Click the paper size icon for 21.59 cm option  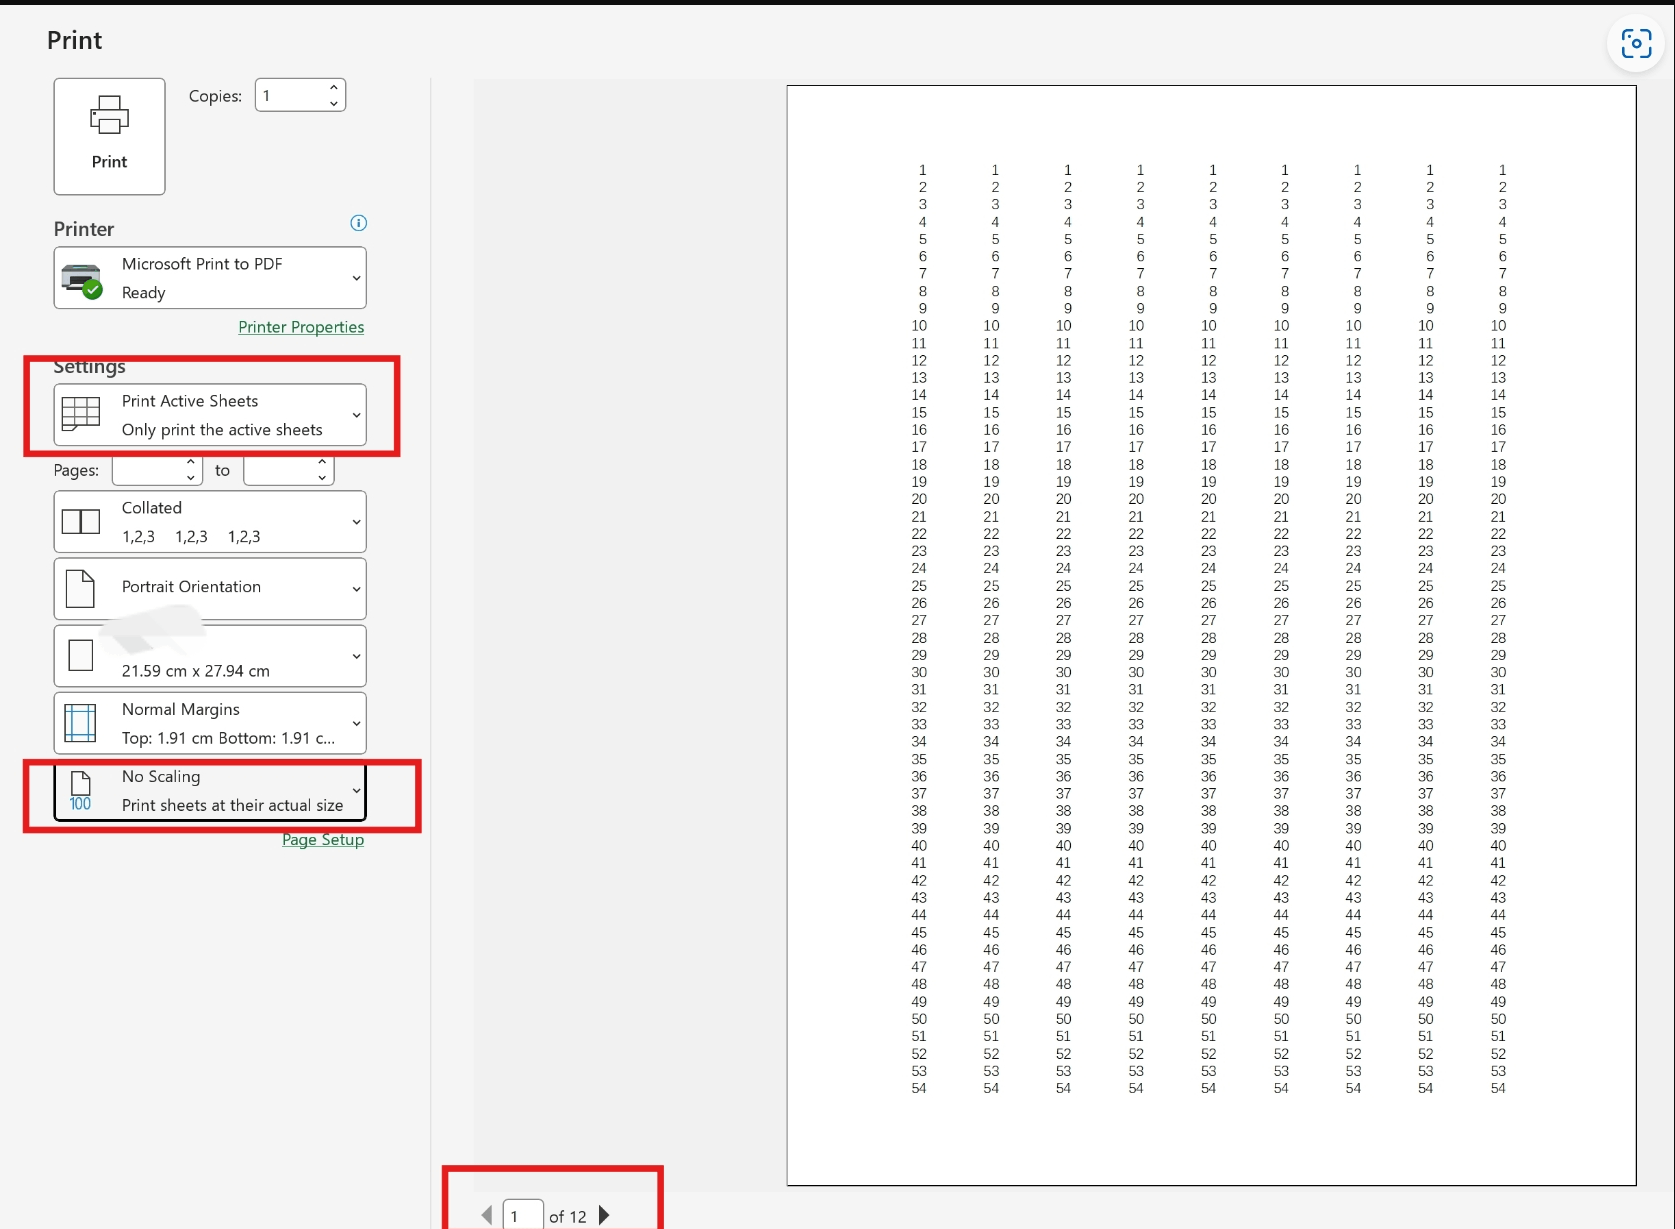click(81, 656)
